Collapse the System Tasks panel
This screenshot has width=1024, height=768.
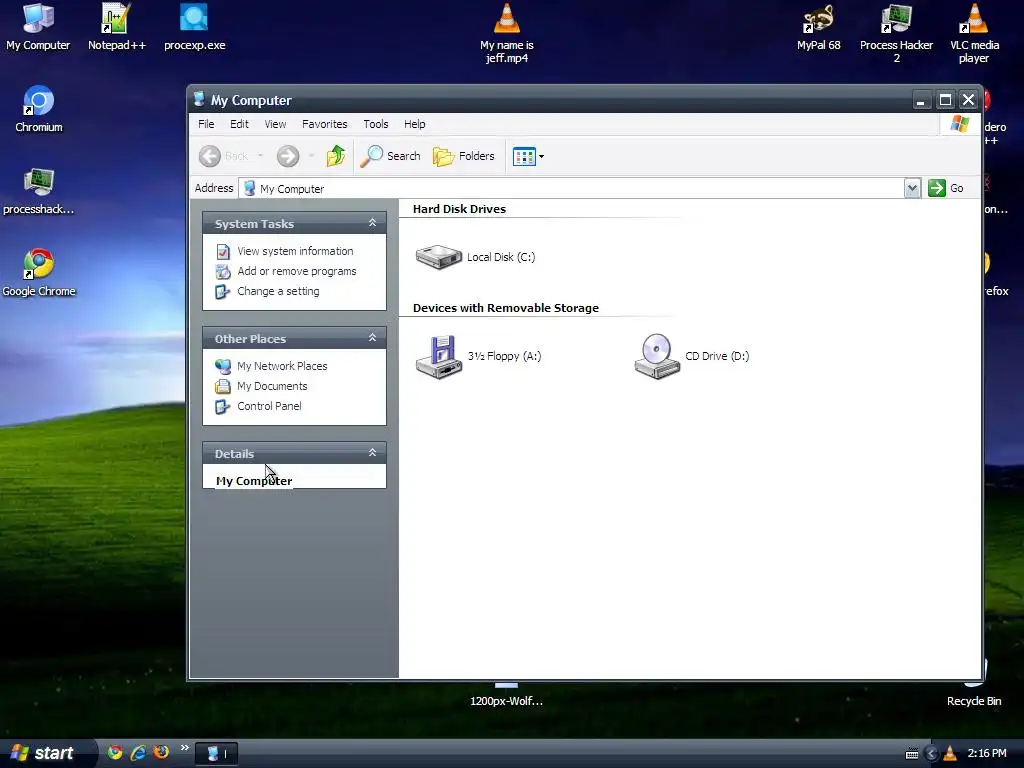(372, 223)
